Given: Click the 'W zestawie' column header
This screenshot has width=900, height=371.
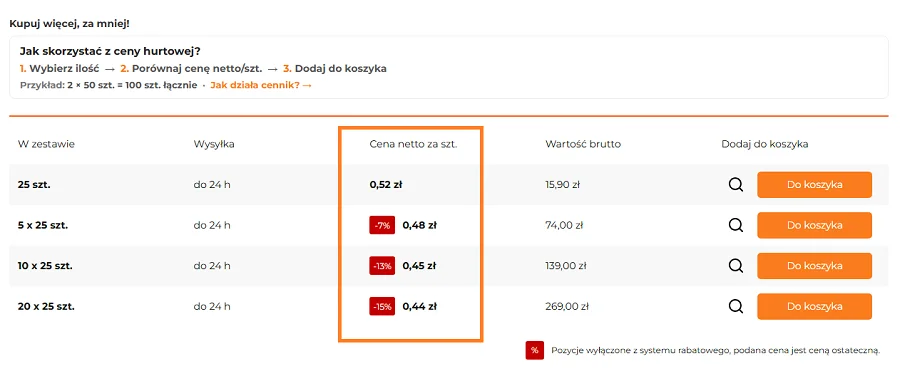Looking at the screenshot, I should tap(46, 144).
